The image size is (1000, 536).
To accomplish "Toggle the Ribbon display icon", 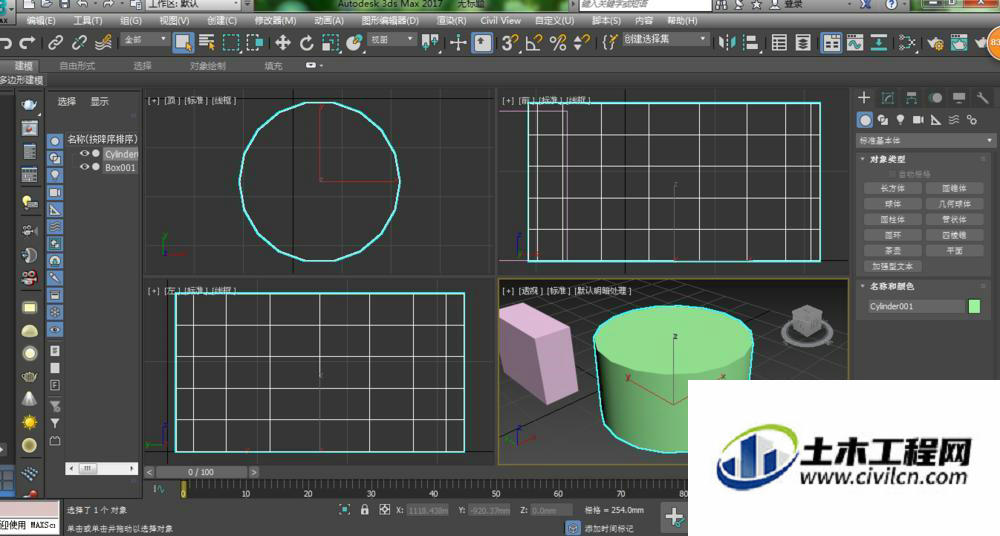I will (x=831, y=43).
